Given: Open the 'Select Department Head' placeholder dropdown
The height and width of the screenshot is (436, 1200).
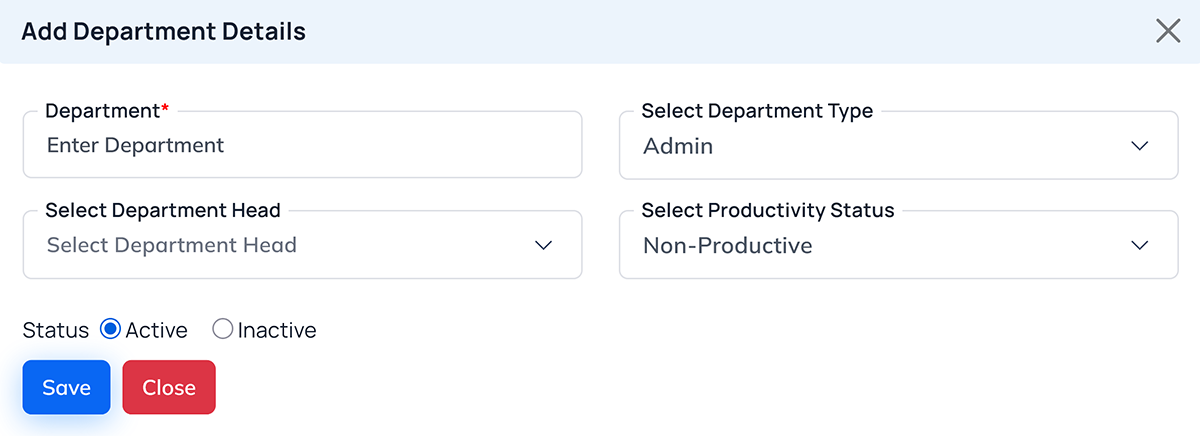Looking at the screenshot, I should pos(290,245).
